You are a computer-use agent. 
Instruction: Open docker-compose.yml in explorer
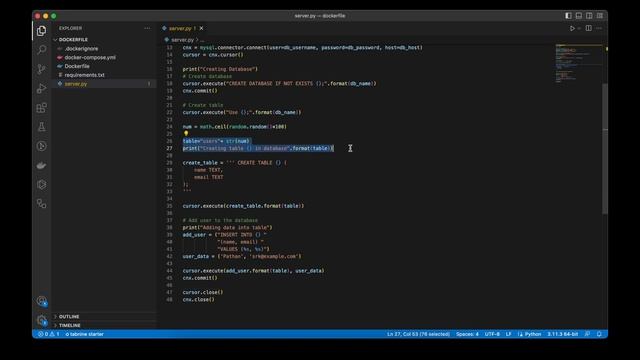pyautogui.click(x=90, y=58)
